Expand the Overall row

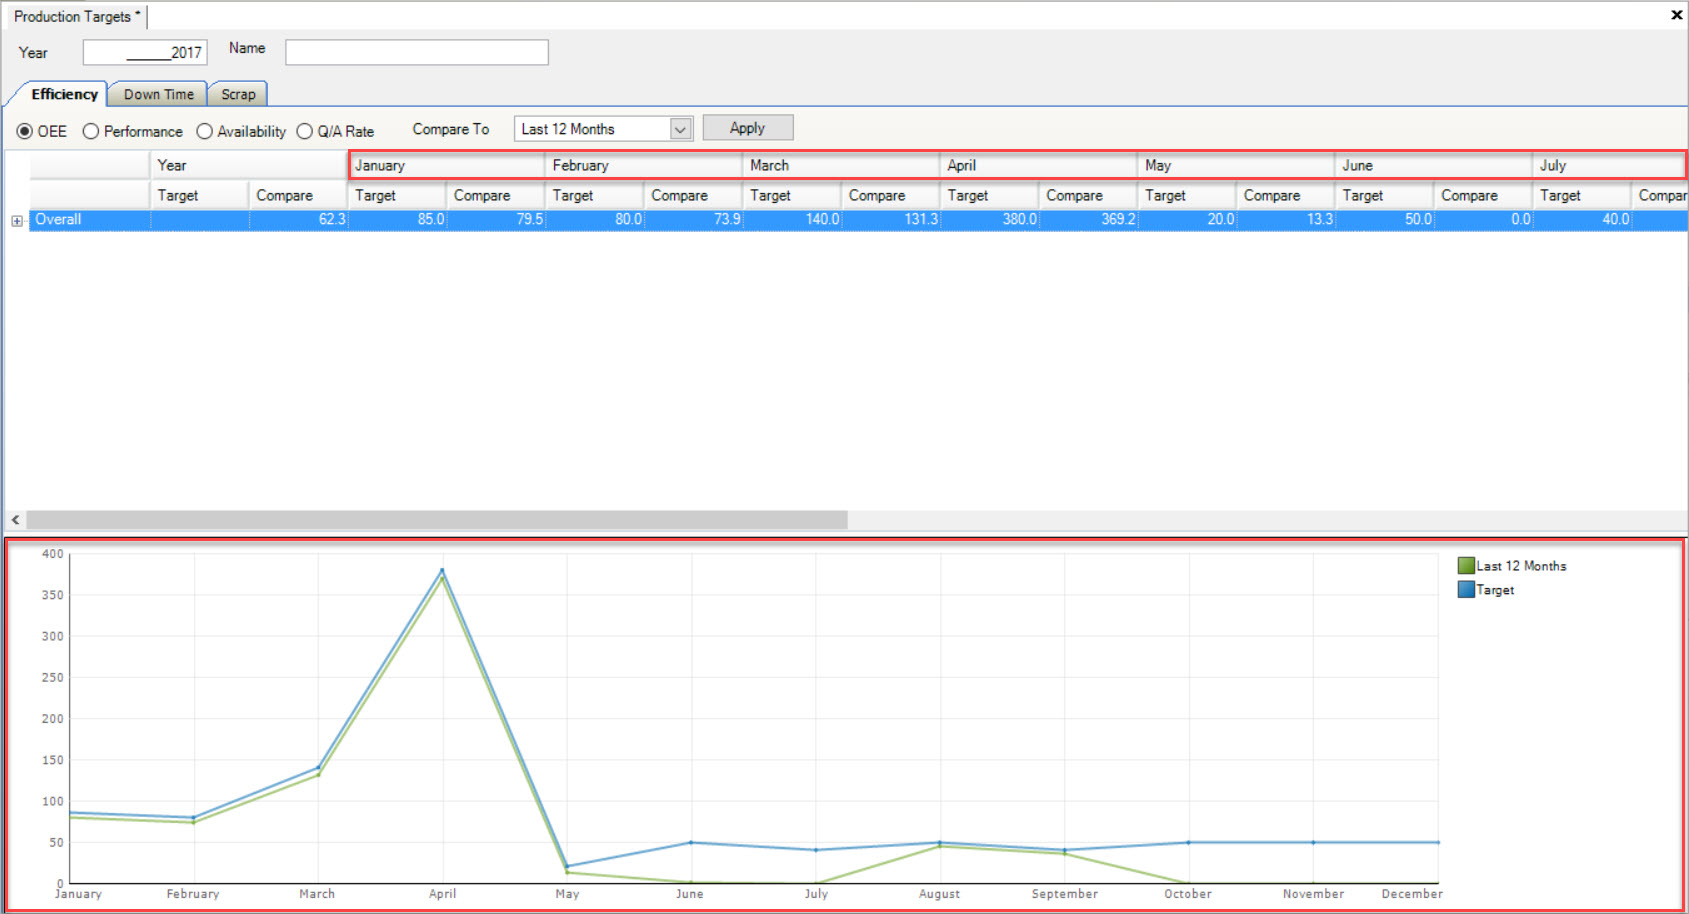(x=17, y=221)
